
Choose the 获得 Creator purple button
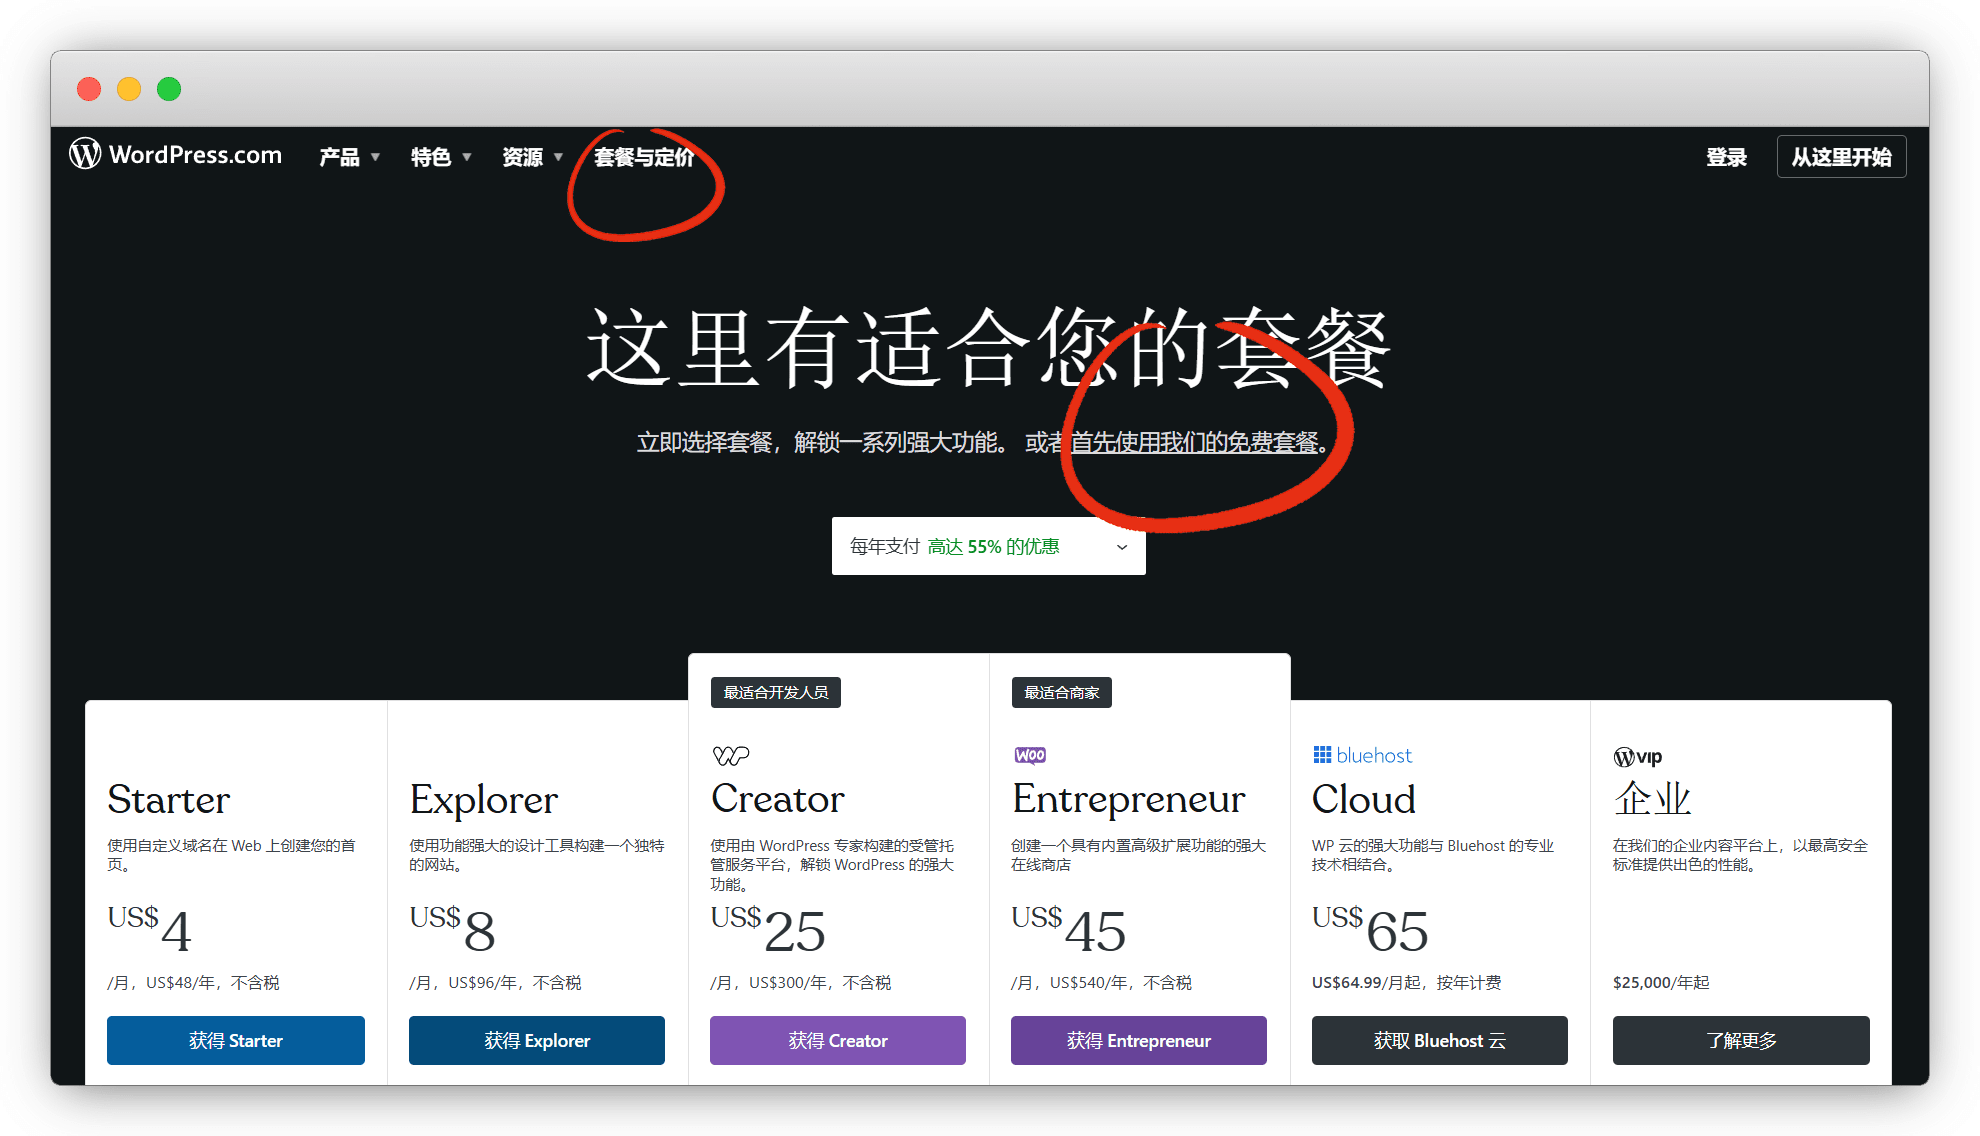838,1040
